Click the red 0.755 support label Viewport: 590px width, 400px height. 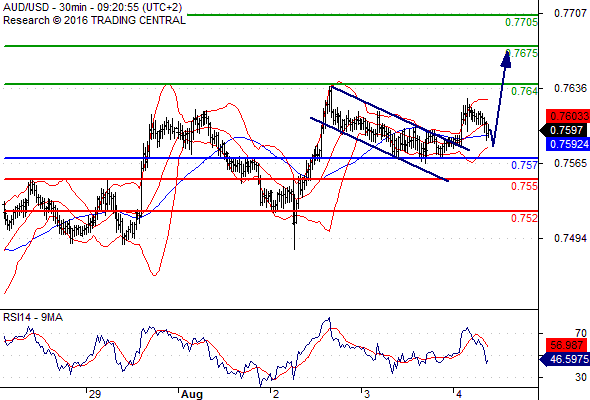(x=524, y=186)
